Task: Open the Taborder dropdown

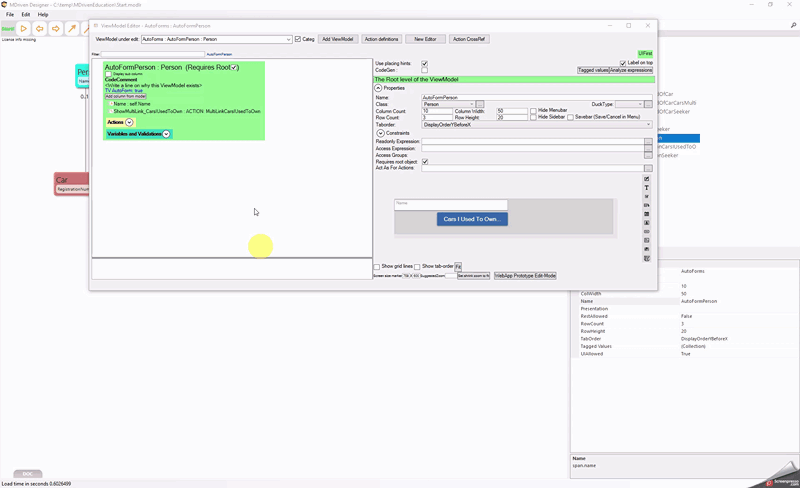Action: pos(648,125)
